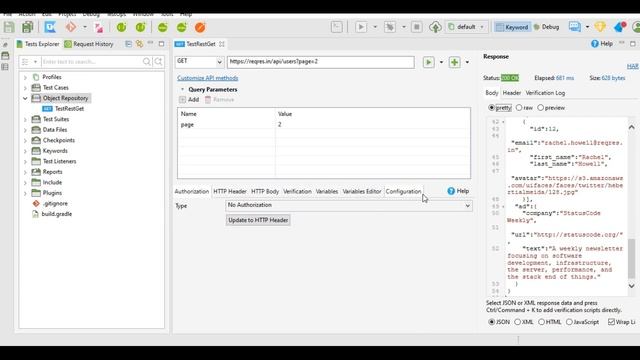640x360 pixels.
Task: Click the green plus add icon
Action: pyautogui.click(x=454, y=62)
